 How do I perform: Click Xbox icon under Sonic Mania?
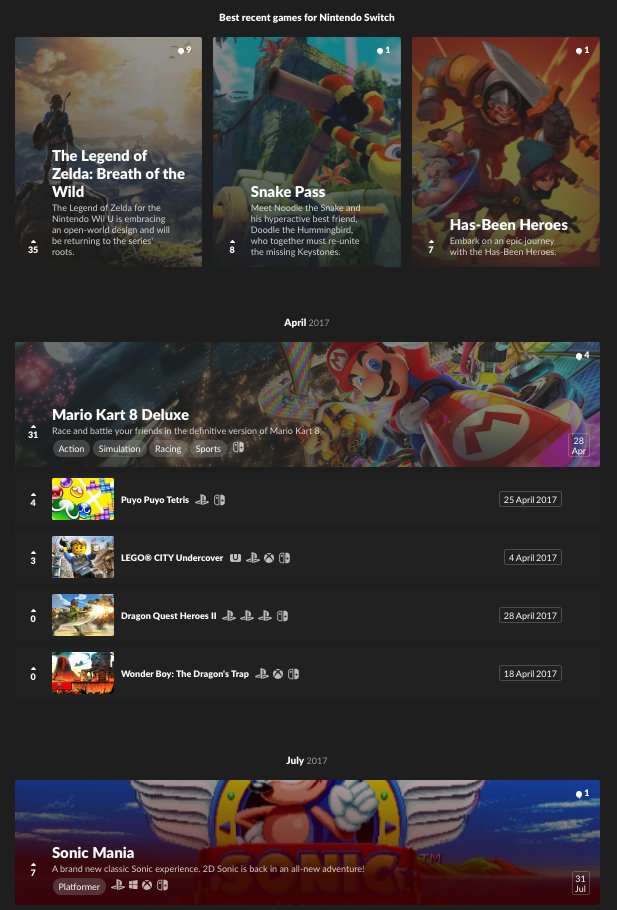pyautogui.click(x=147, y=885)
